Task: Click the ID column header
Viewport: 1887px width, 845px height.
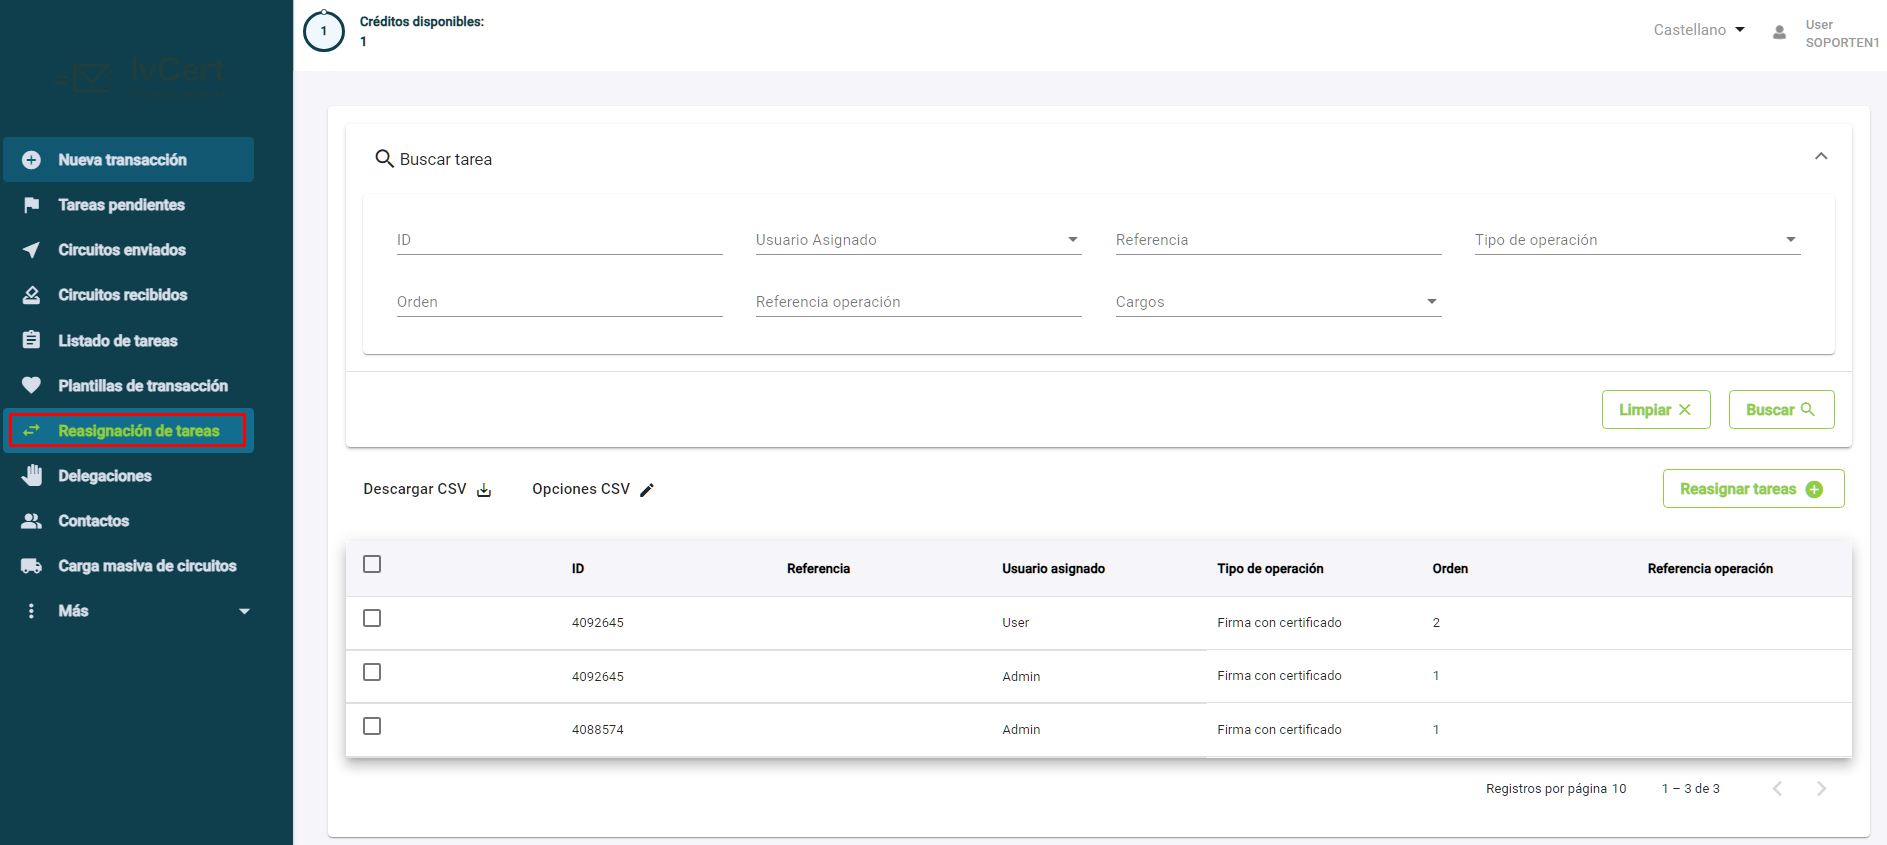Action: [x=578, y=569]
